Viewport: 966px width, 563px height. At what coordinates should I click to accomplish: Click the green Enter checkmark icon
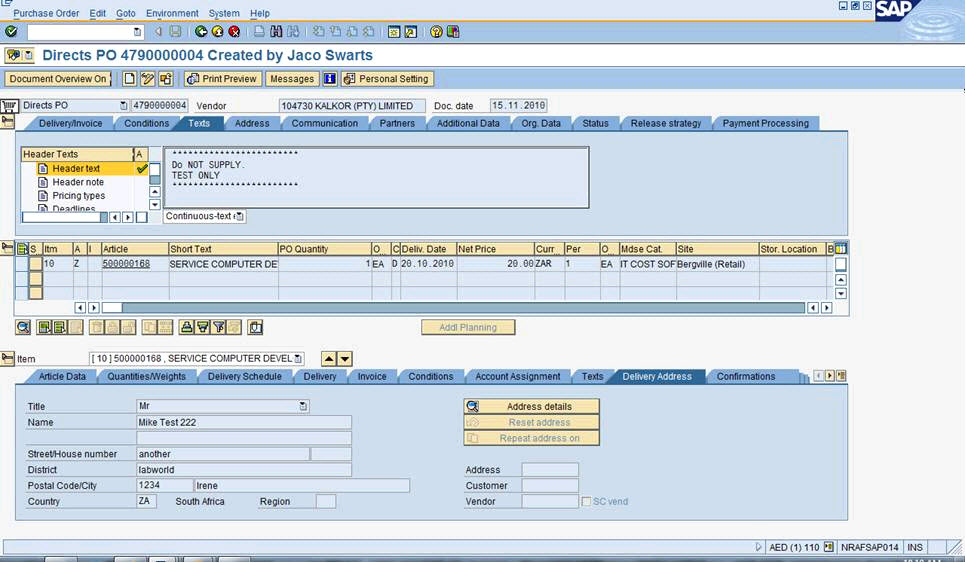click(x=11, y=31)
